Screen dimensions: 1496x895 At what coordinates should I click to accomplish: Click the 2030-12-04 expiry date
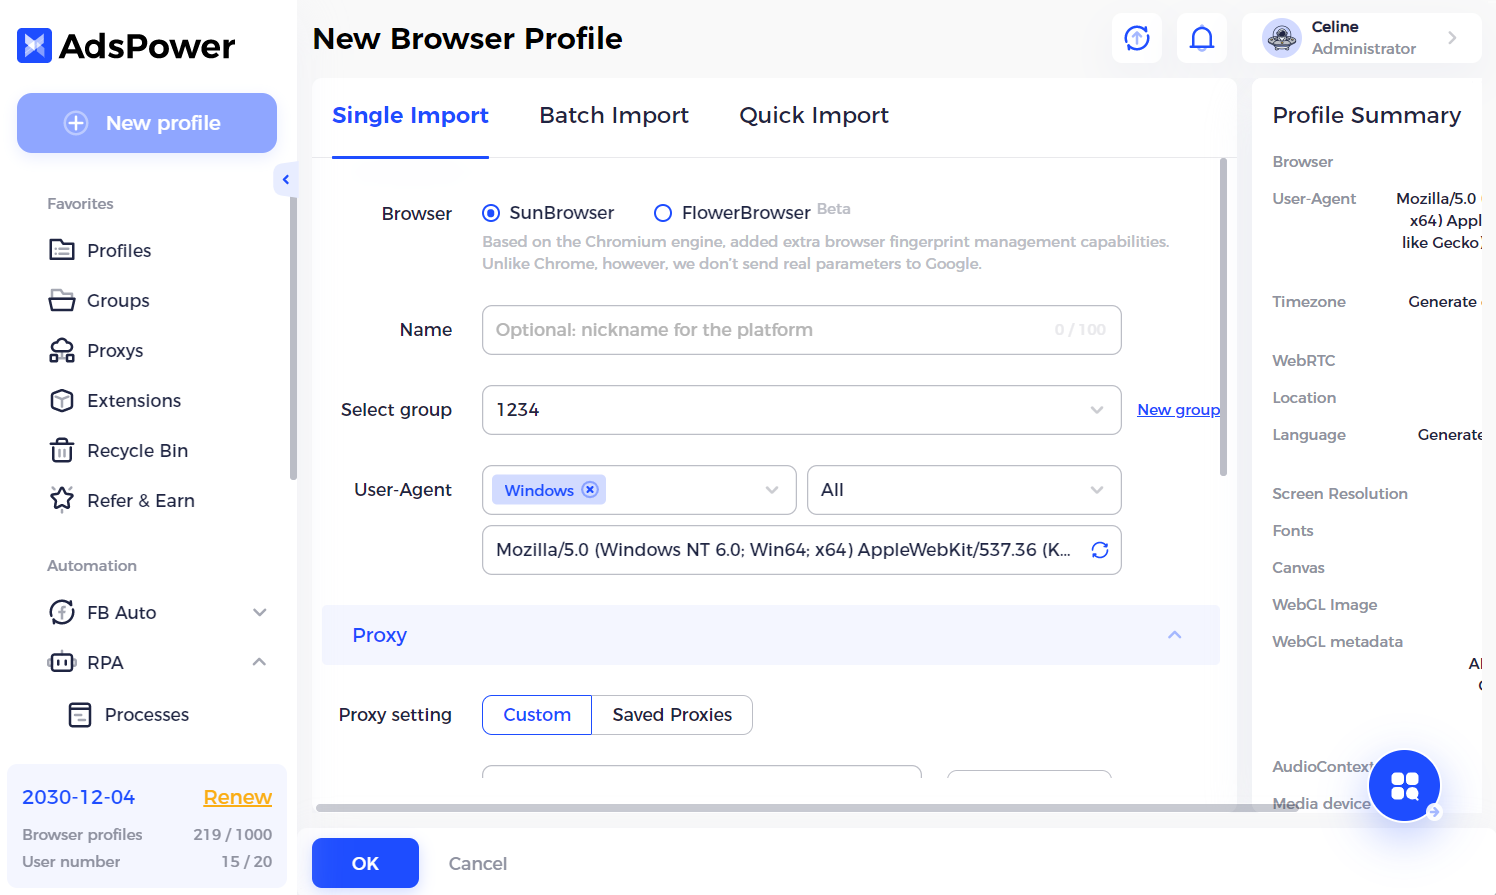[78, 797]
